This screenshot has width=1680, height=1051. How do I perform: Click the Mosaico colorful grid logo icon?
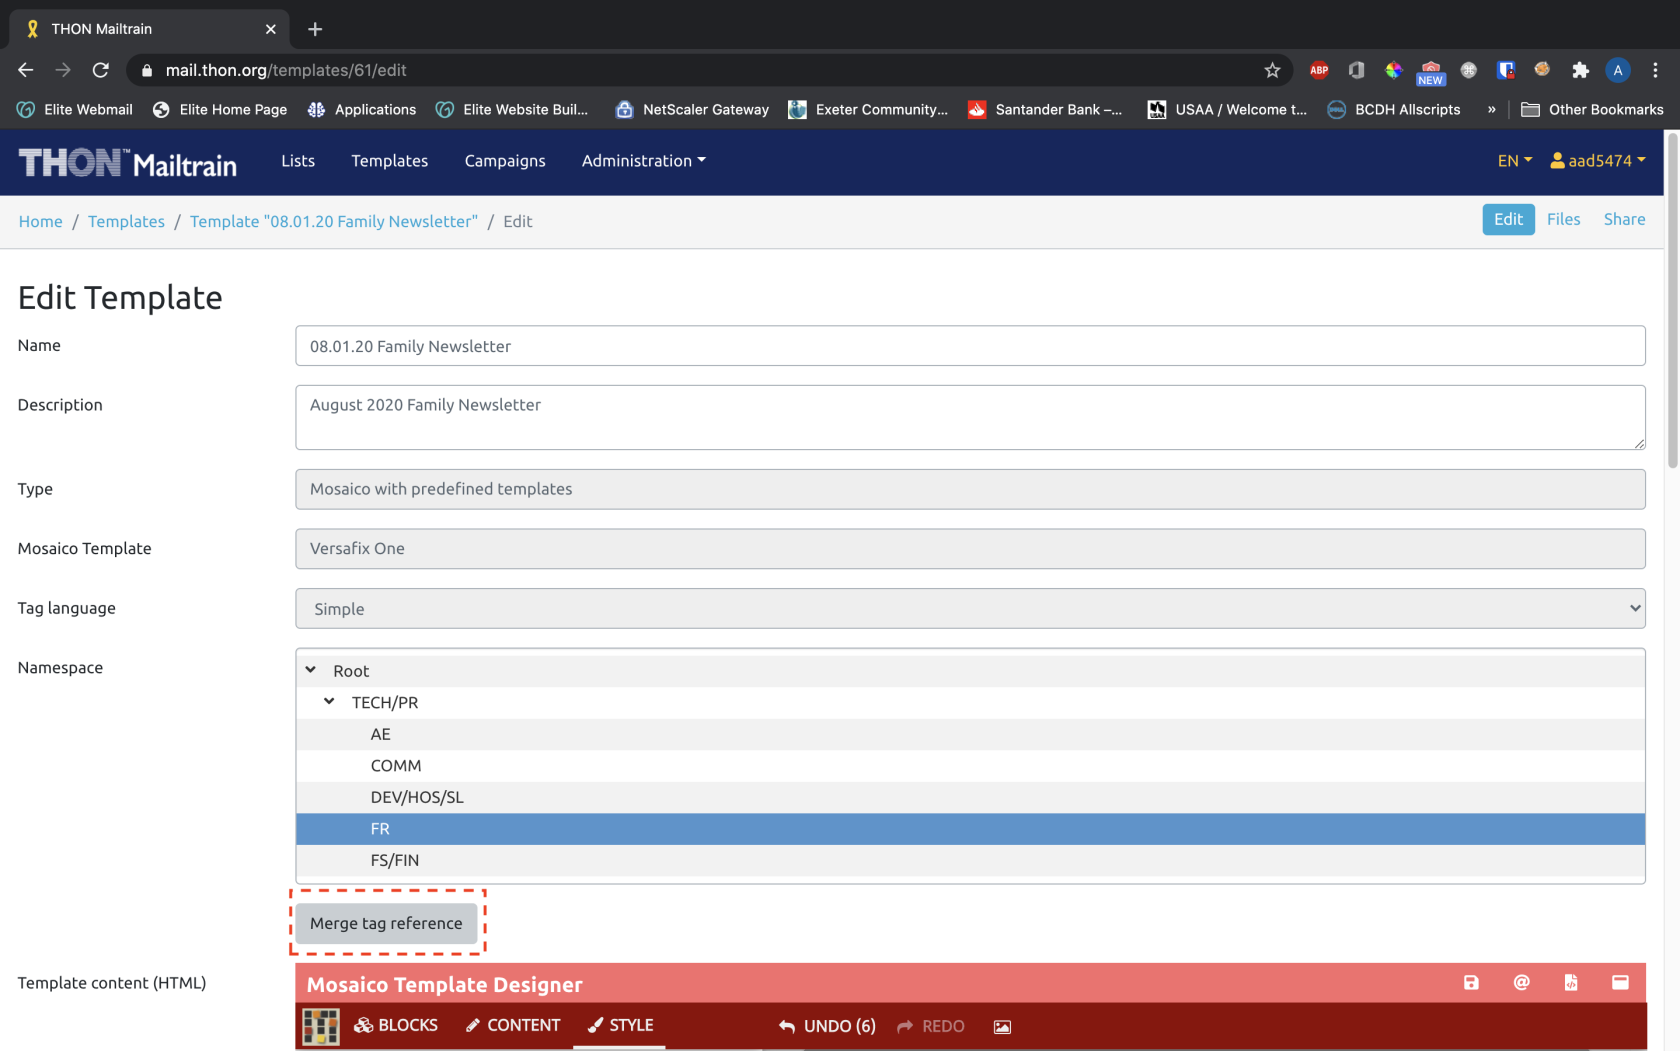pyautogui.click(x=321, y=1026)
